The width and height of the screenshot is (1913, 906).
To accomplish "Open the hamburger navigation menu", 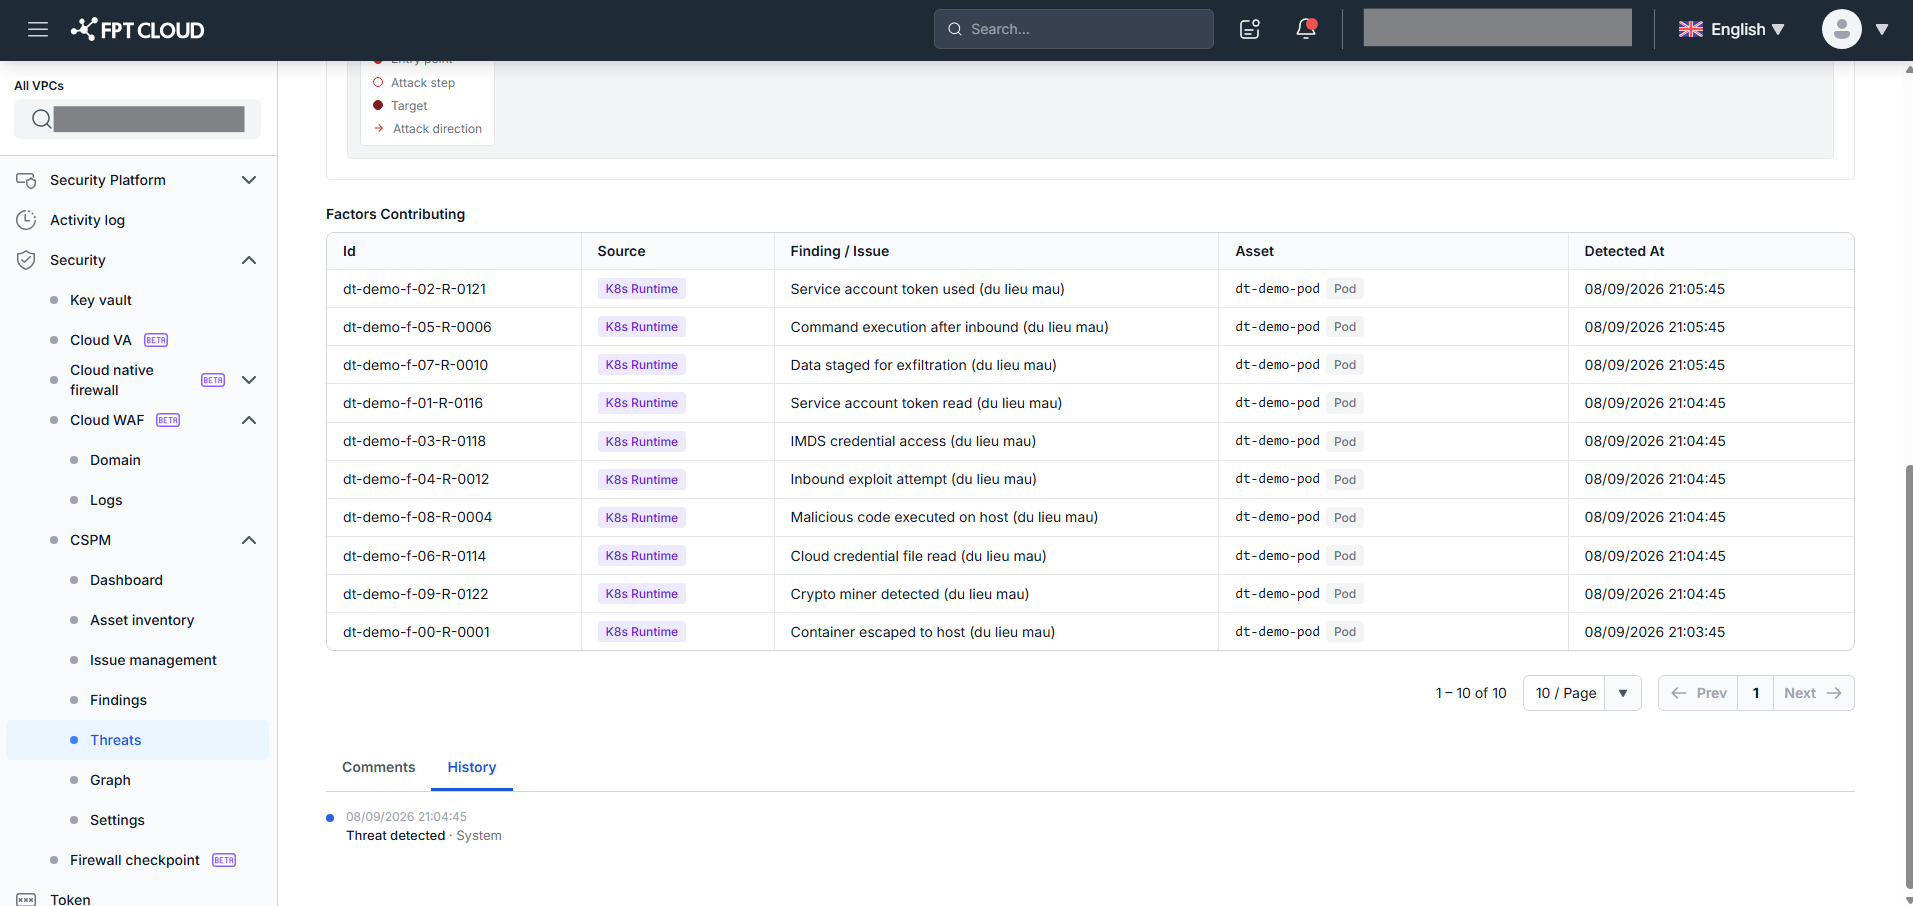I will (38, 29).
